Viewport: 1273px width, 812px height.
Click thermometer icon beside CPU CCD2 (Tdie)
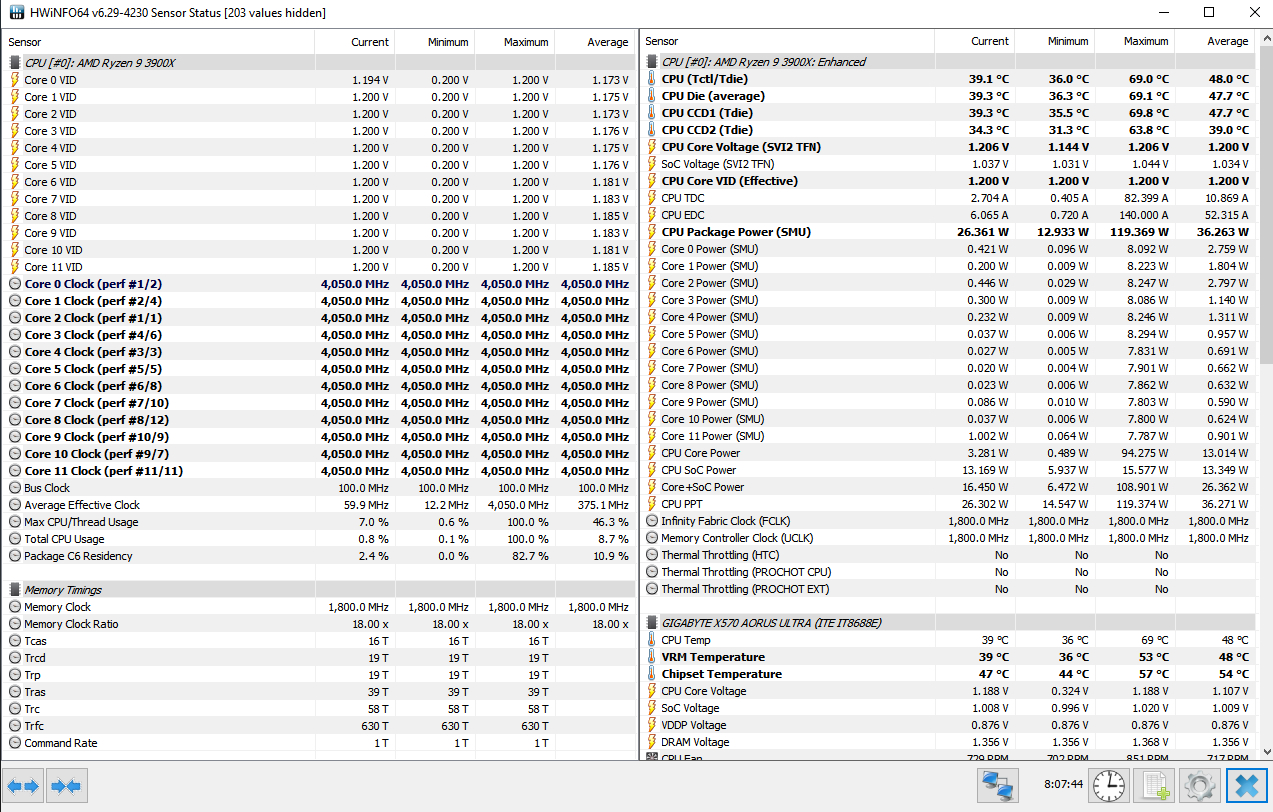click(652, 130)
